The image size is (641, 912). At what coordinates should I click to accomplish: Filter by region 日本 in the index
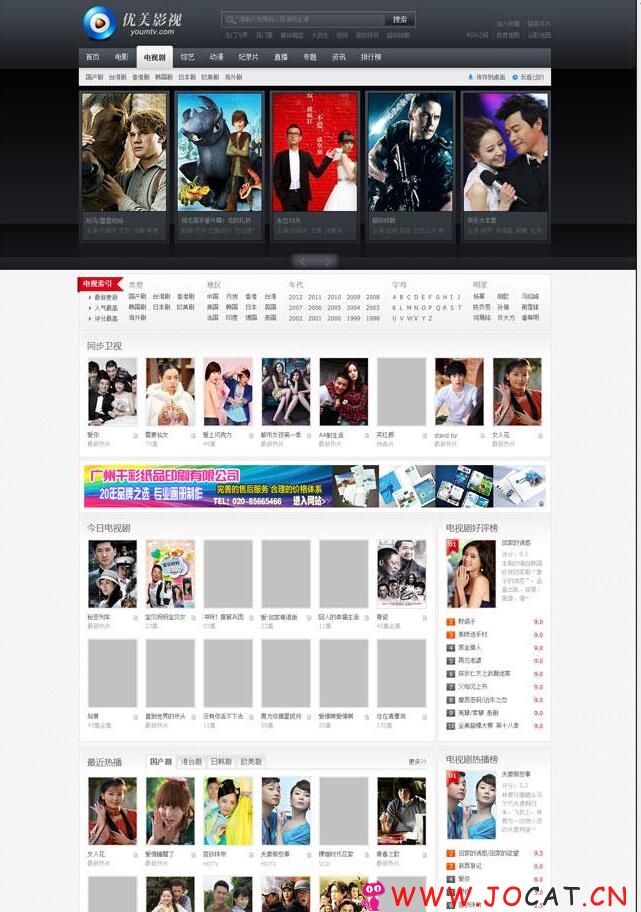(251, 308)
